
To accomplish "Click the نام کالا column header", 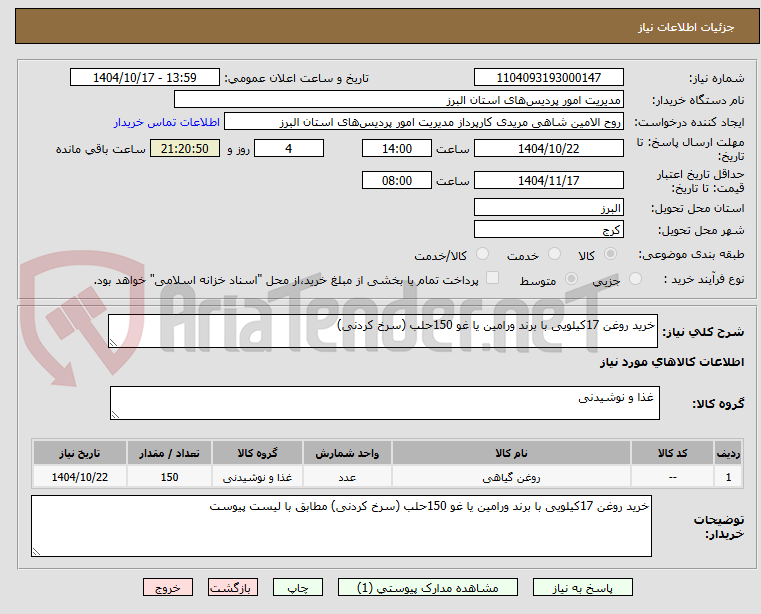I will click(511, 453).
